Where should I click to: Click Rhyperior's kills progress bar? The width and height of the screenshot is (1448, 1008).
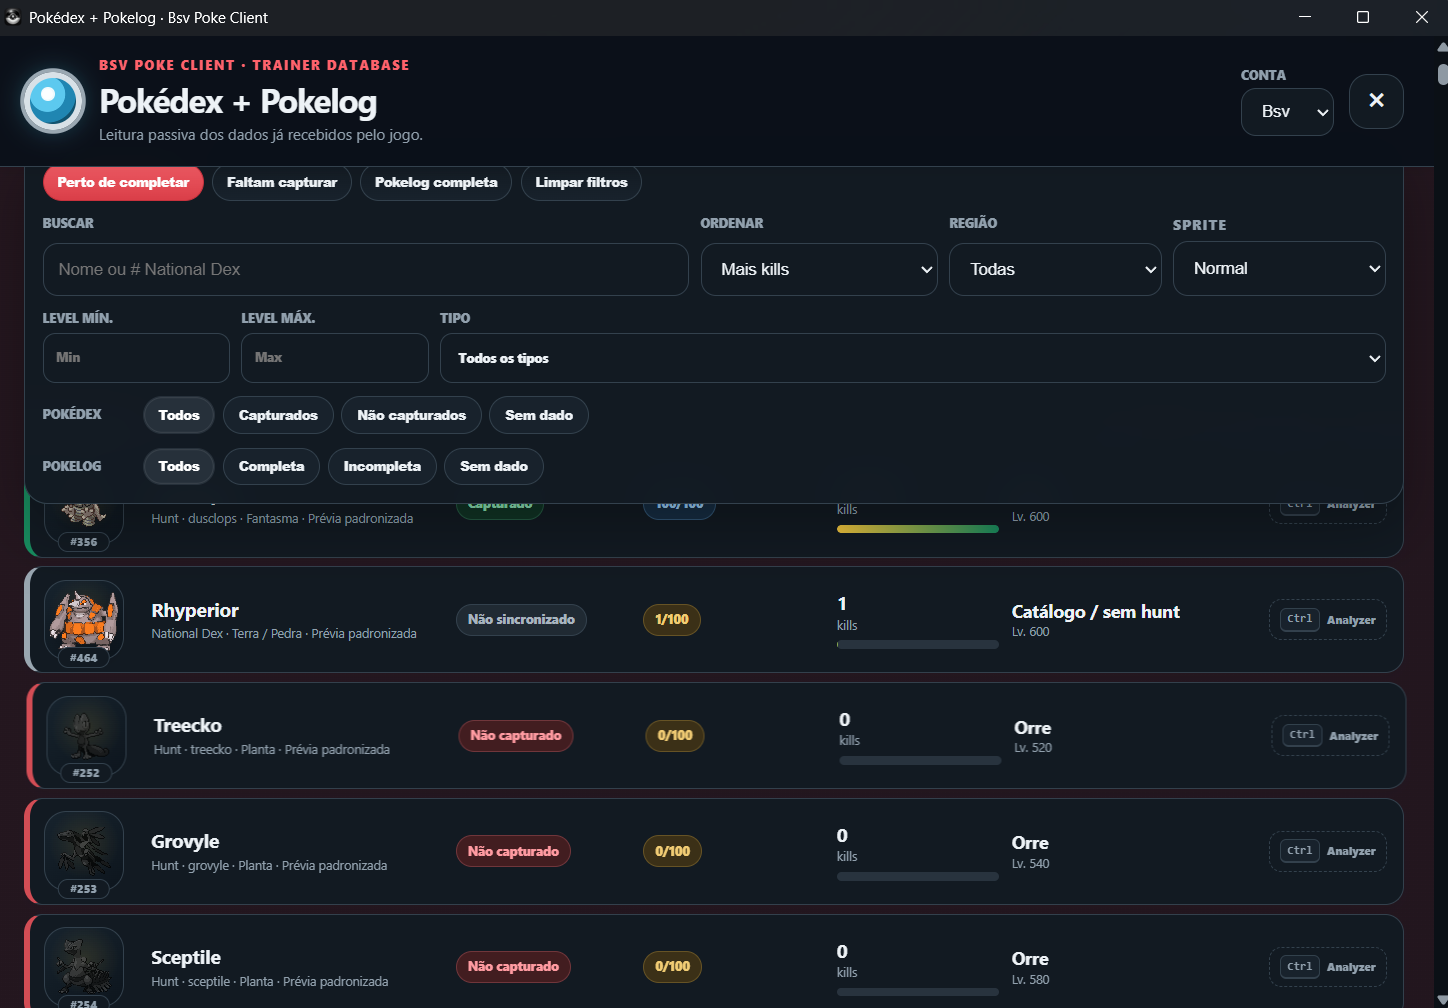point(918,645)
